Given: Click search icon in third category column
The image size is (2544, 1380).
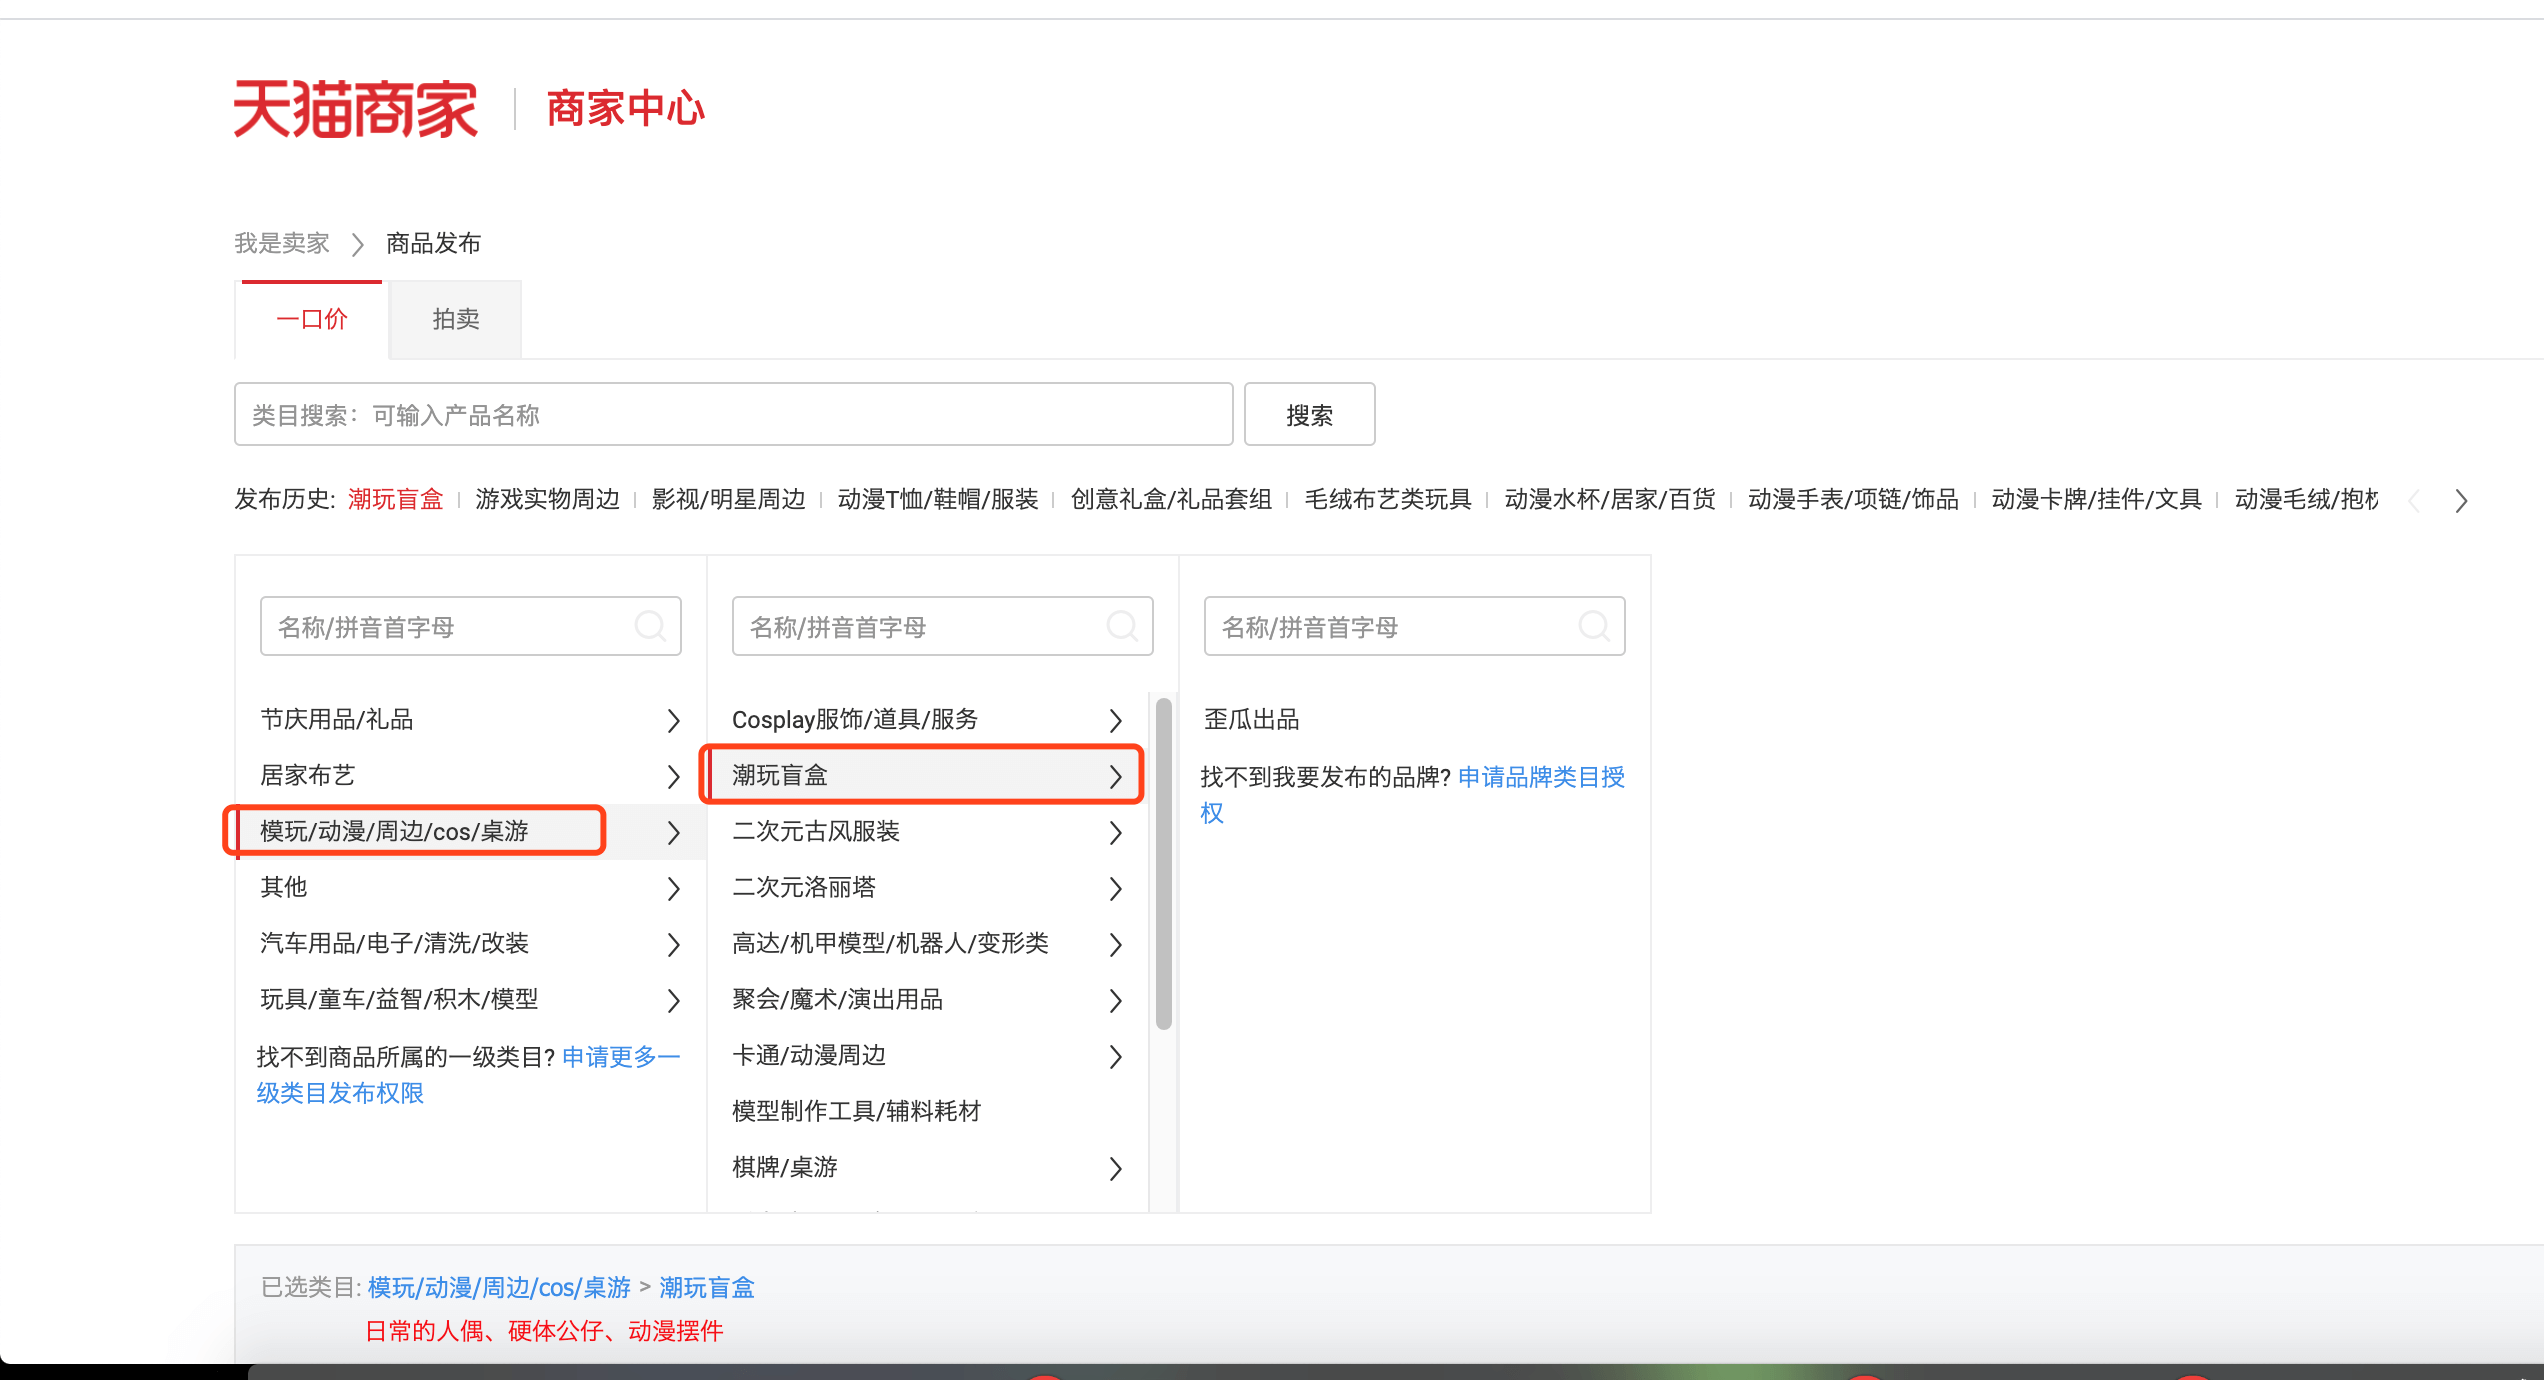Looking at the screenshot, I should click(1594, 627).
